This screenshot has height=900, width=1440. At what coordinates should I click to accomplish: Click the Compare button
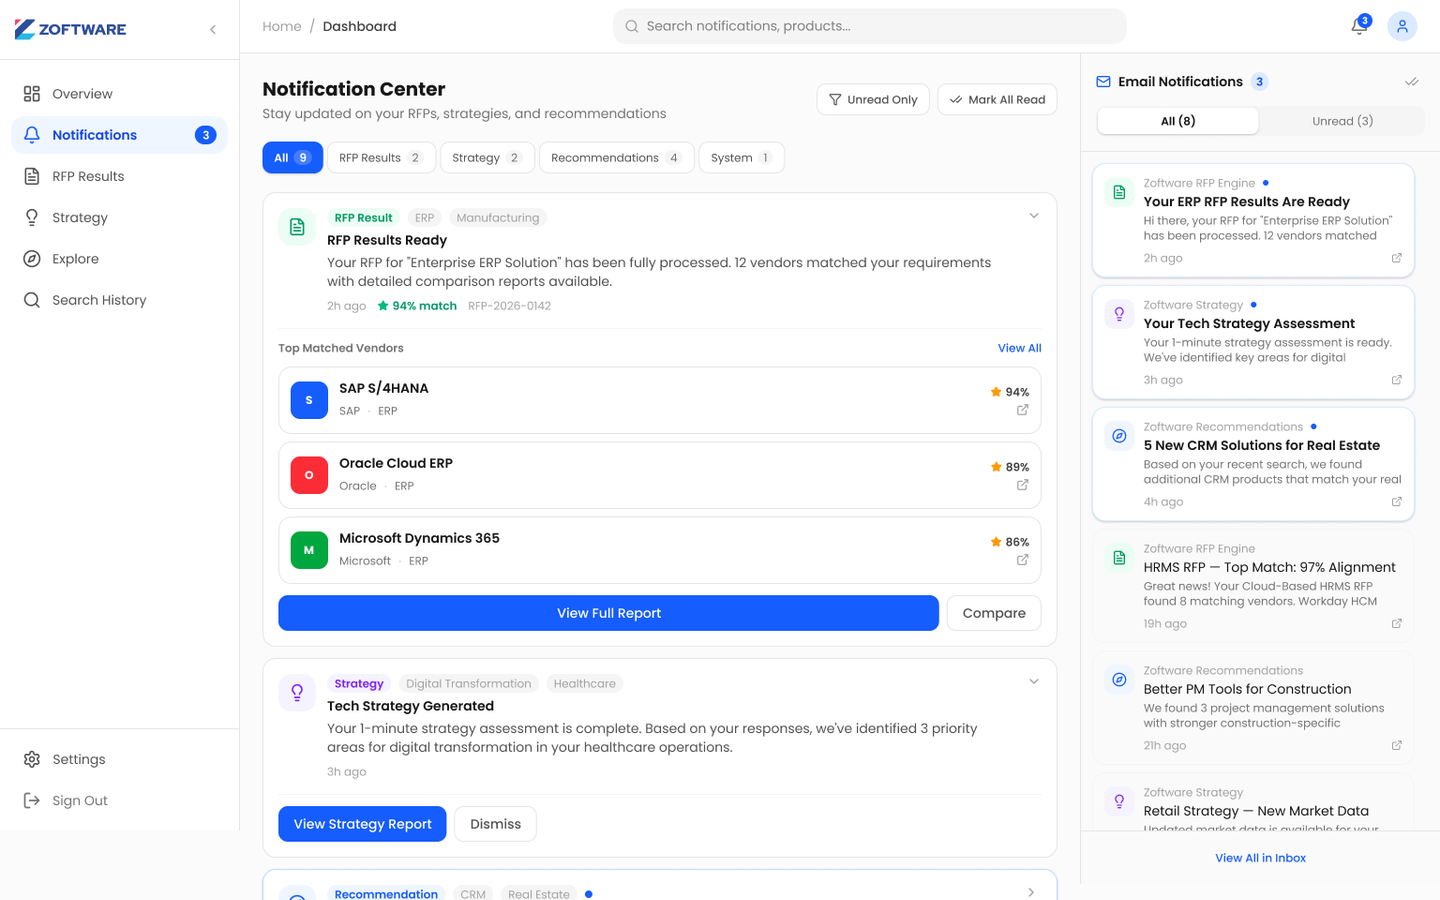click(x=994, y=613)
